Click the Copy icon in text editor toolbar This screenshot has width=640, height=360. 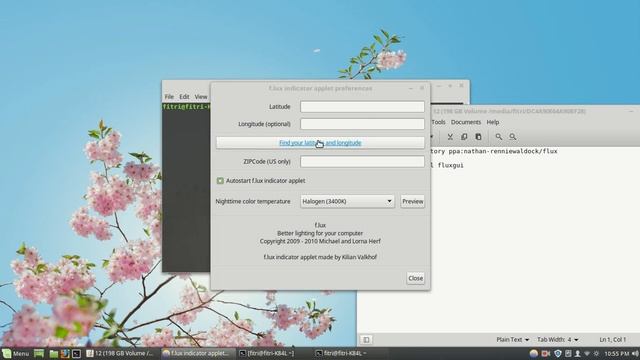[464, 137]
